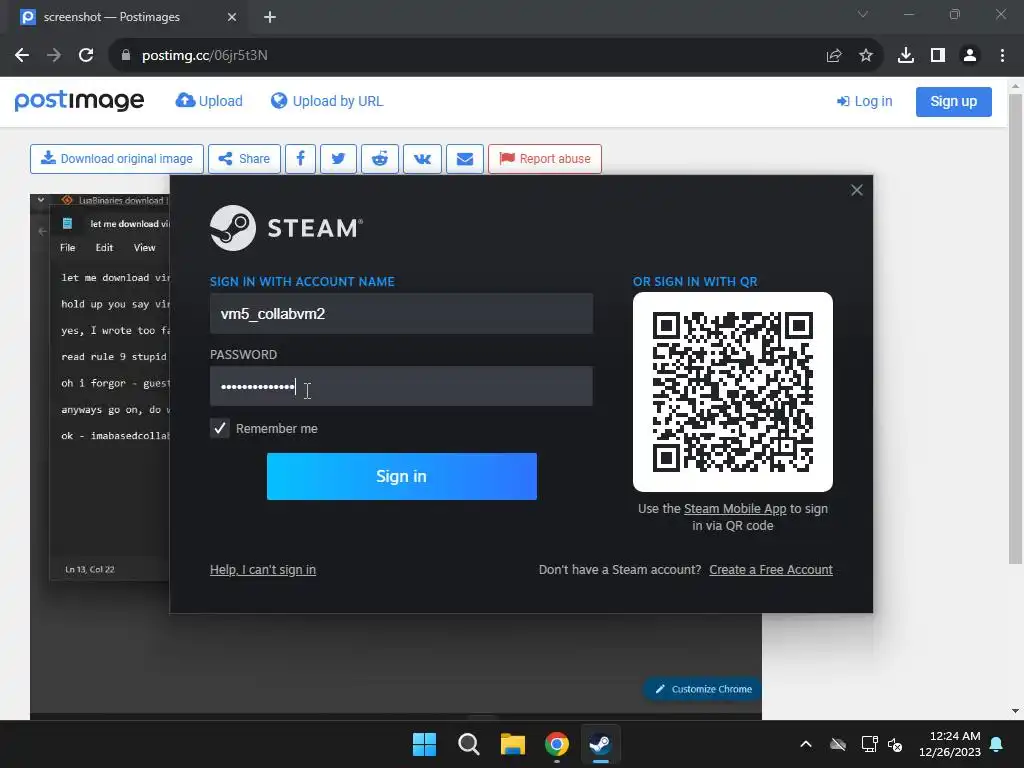Click Create a Free Account link

(x=771, y=569)
